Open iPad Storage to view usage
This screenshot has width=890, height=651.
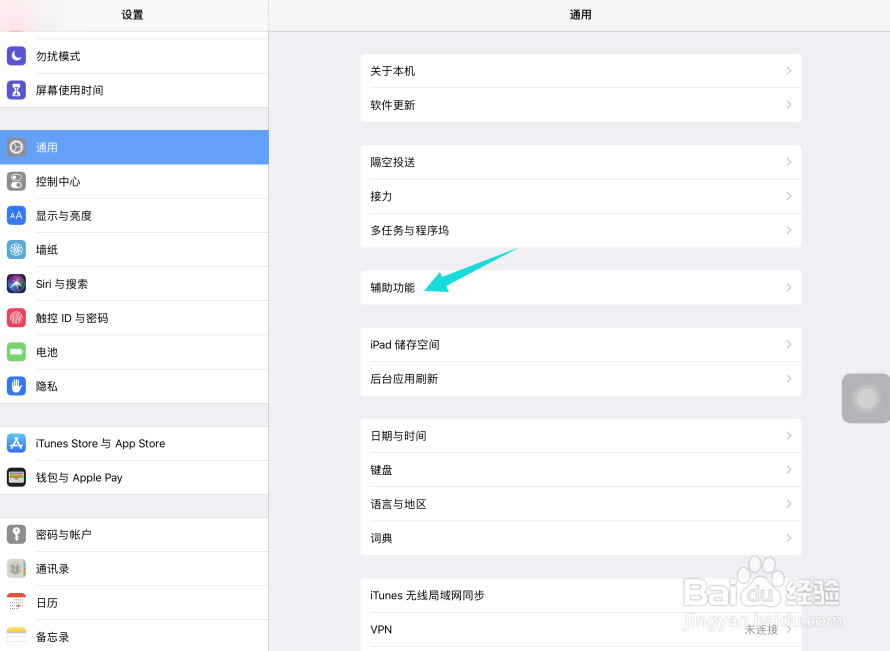580,344
